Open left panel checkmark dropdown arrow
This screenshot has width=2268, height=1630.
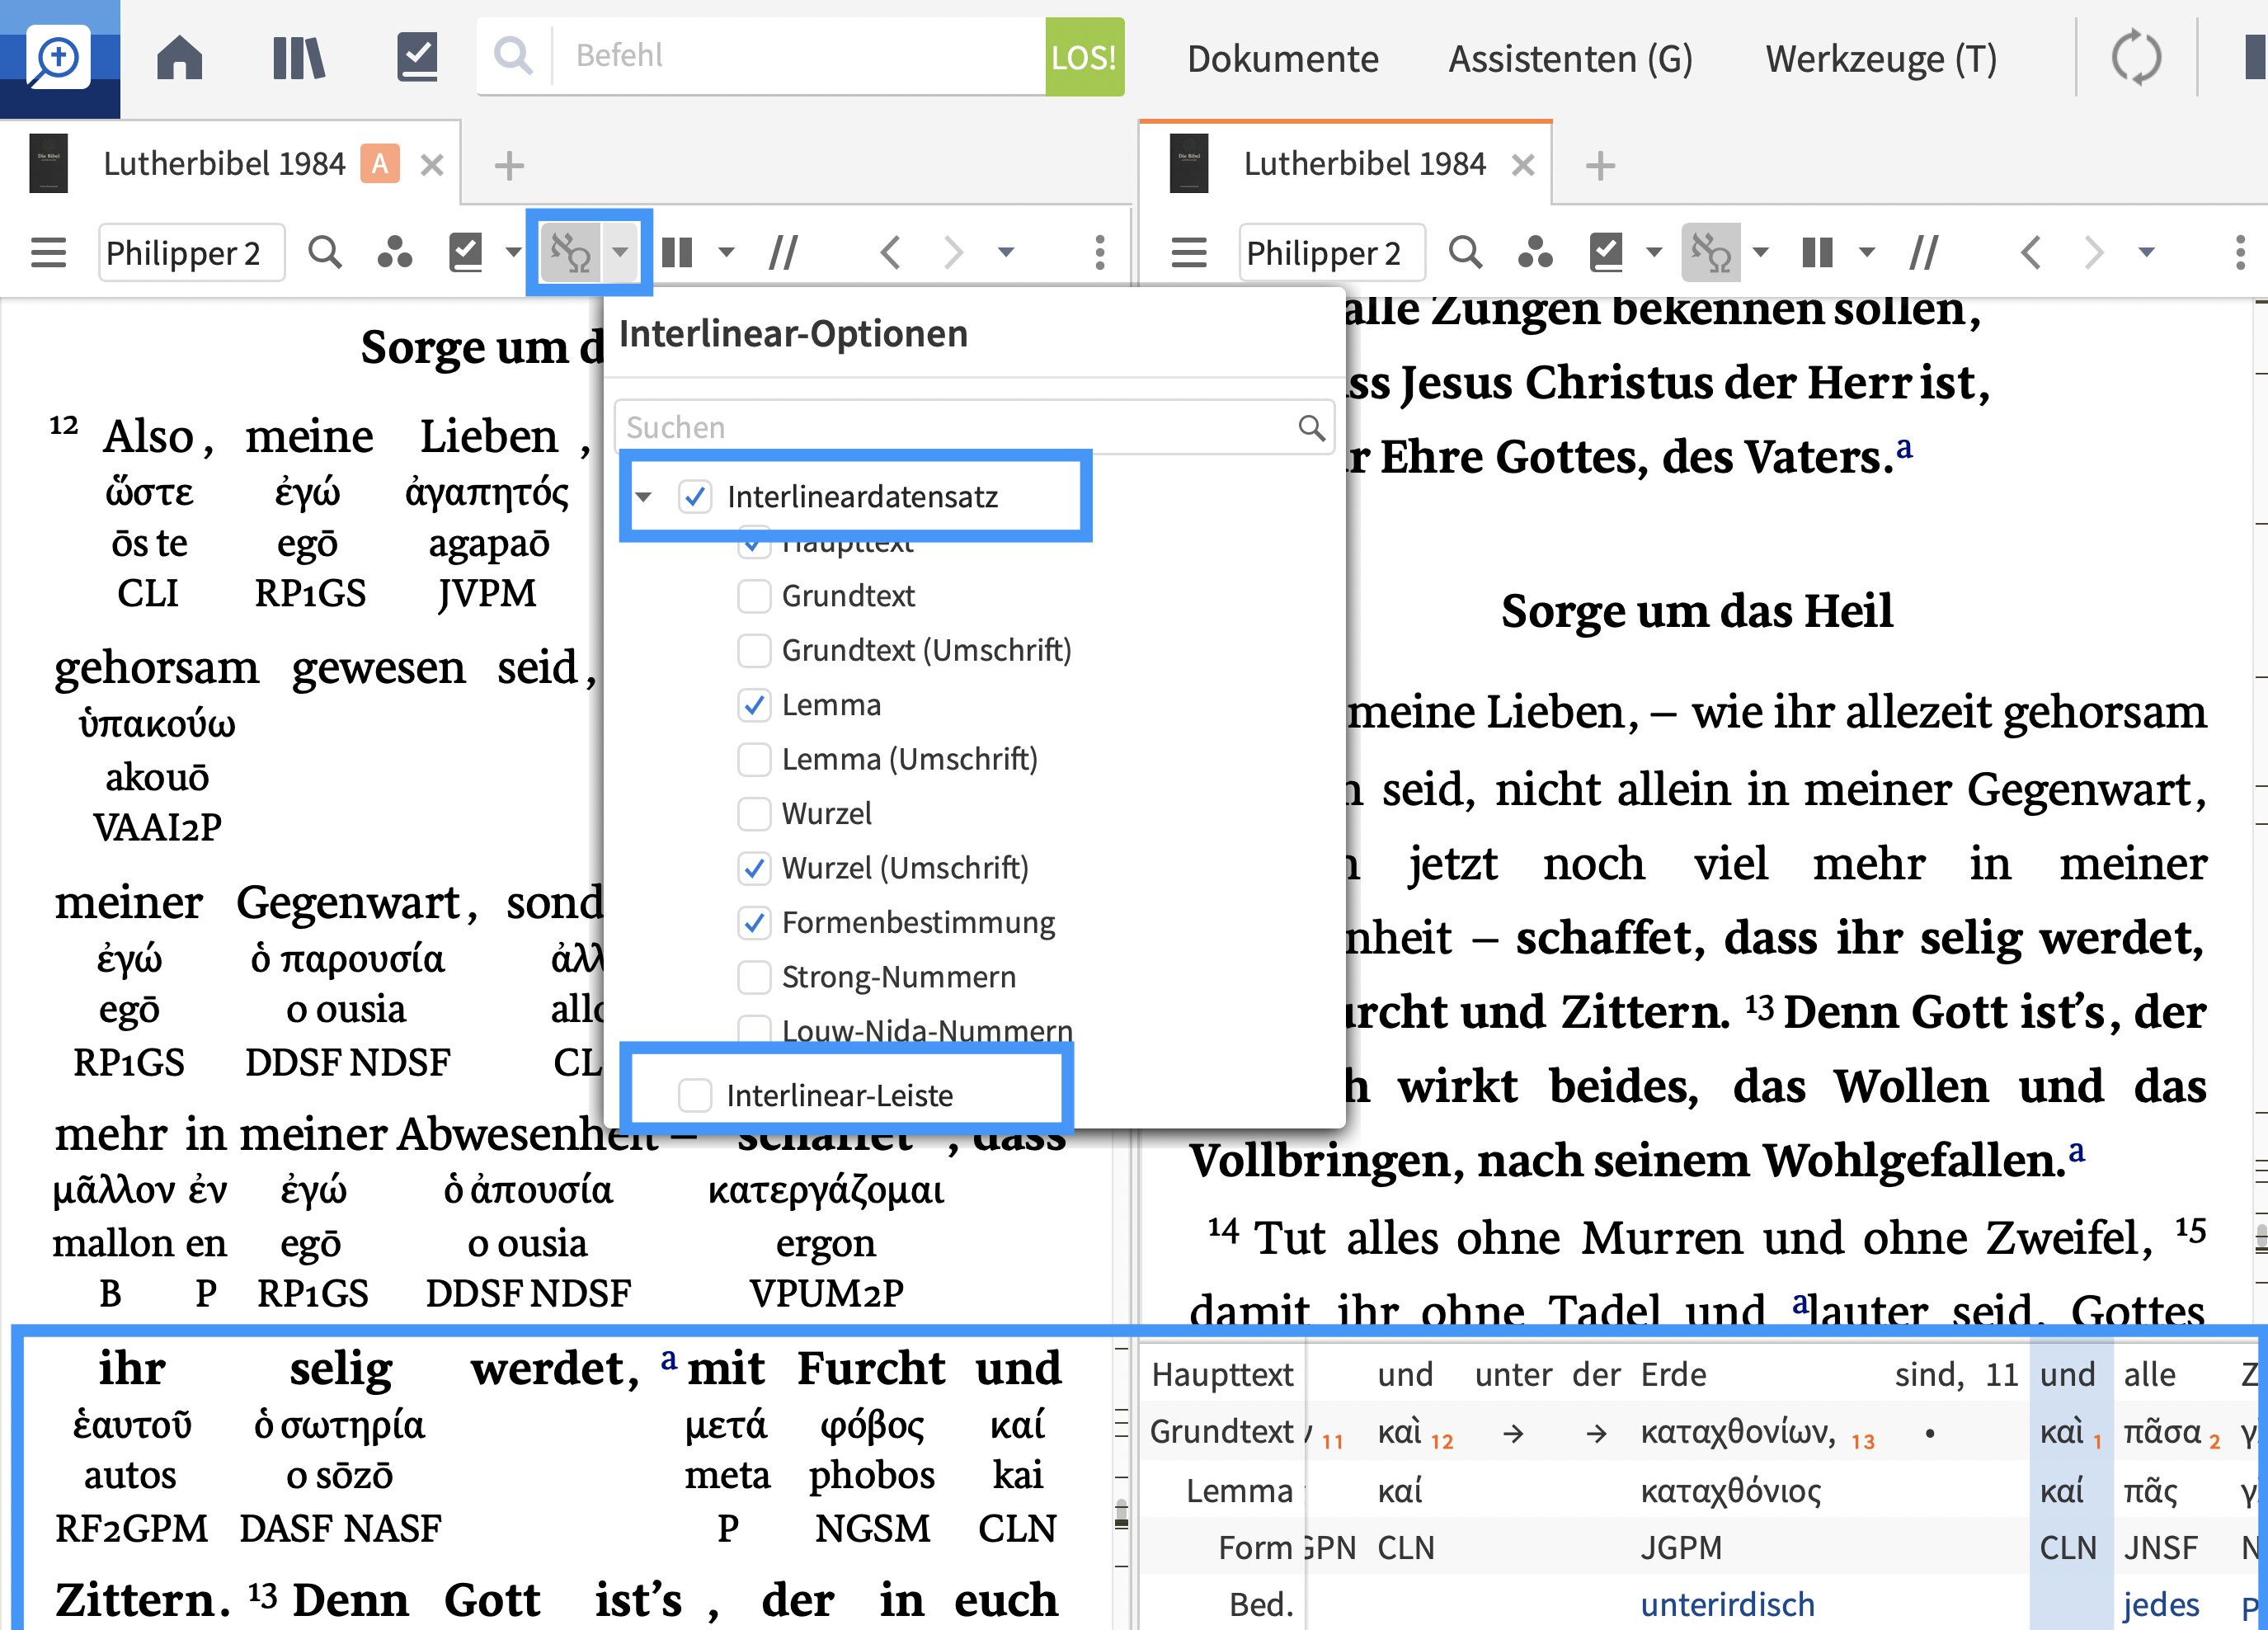tap(514, 252)
